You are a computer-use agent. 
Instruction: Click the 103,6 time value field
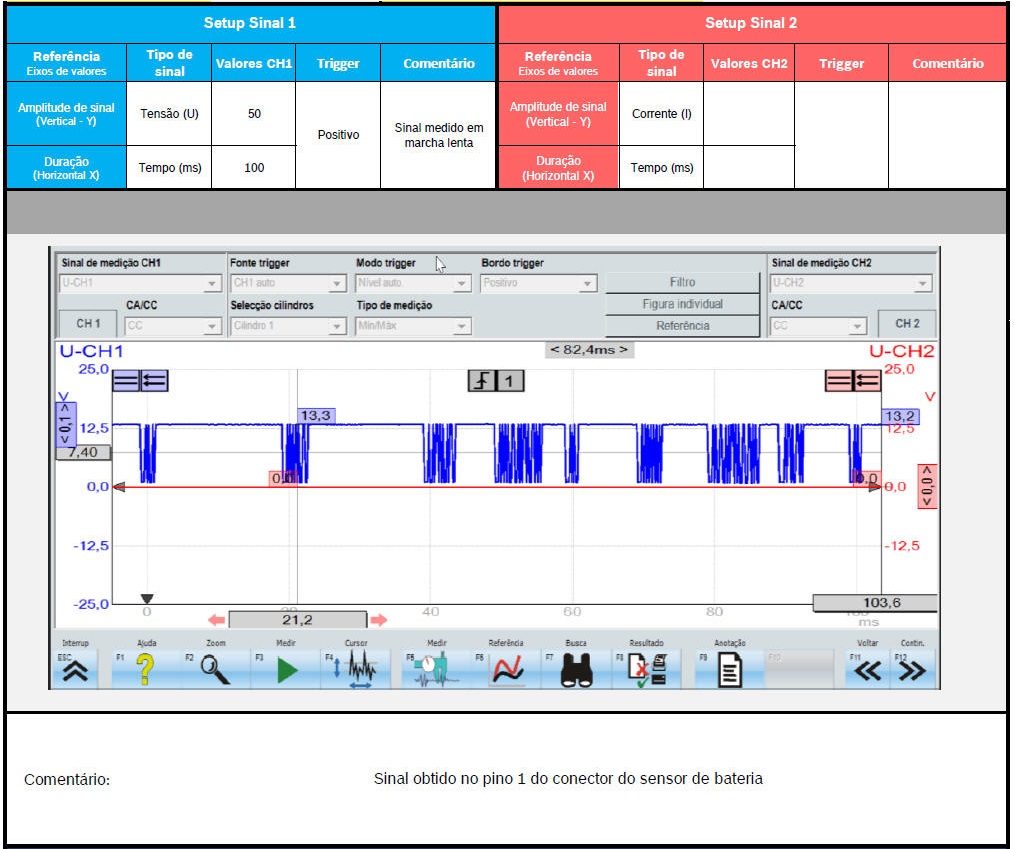coord(874,603)
